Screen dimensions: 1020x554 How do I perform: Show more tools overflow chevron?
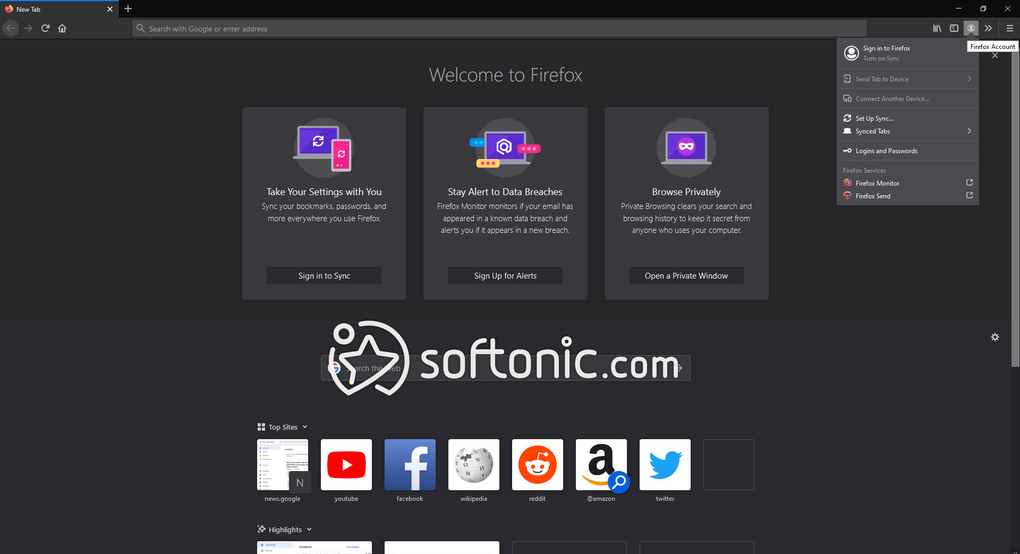click(x=988, y=28)
